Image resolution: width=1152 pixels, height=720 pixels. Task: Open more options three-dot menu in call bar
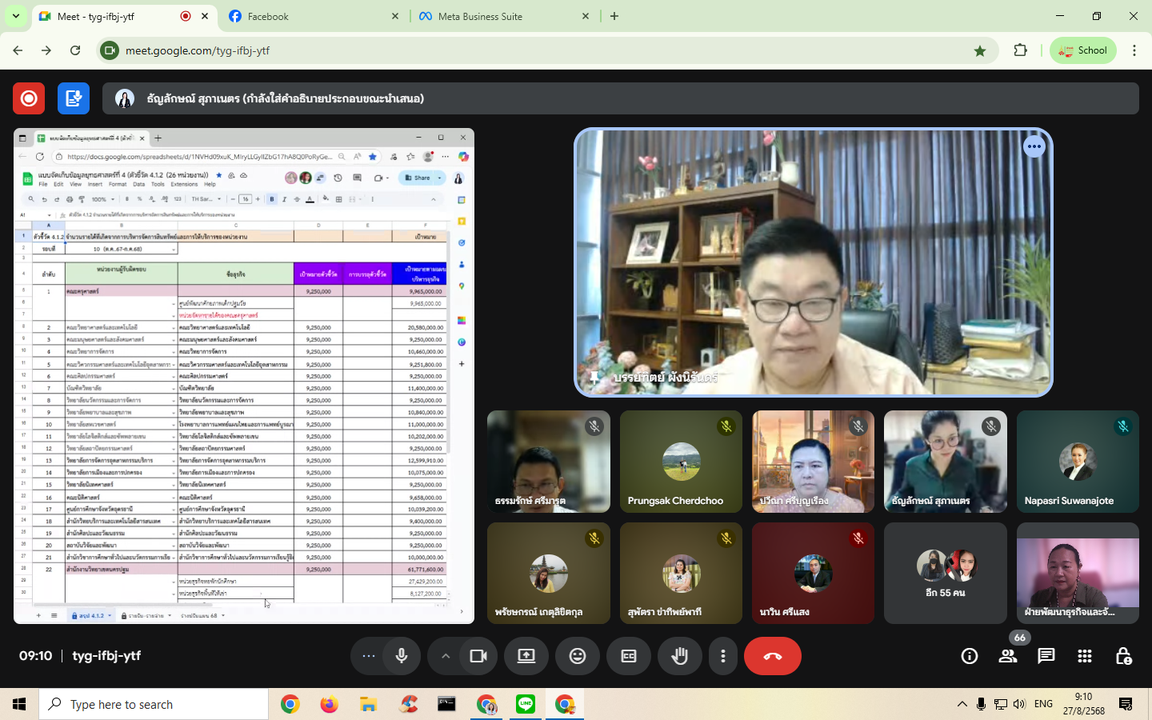point(723,656)
